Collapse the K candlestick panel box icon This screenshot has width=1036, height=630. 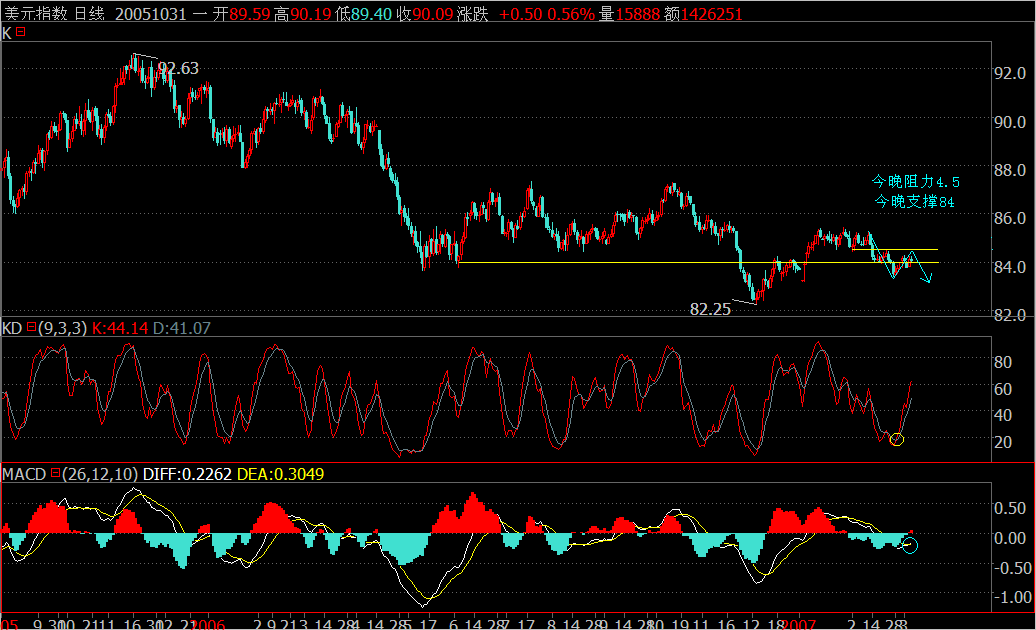click(20, 32)
